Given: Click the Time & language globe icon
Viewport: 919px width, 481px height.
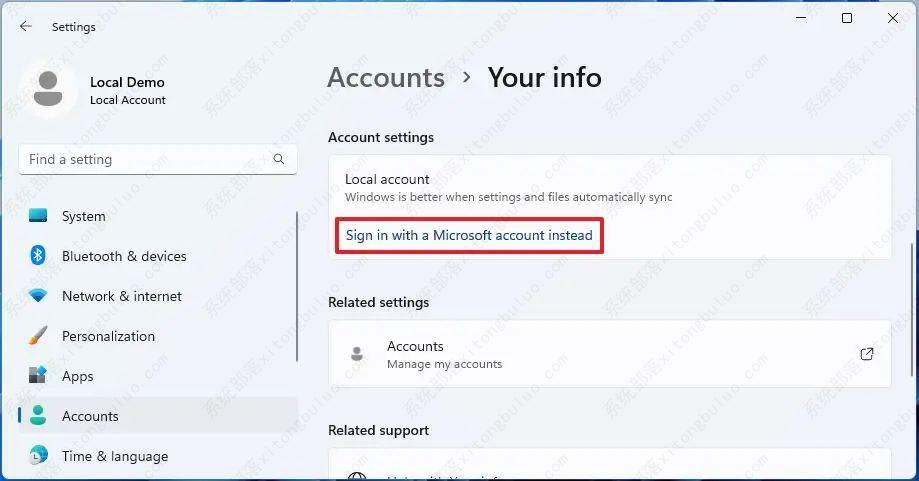Looking at the screenshot, I should [39, 456].
